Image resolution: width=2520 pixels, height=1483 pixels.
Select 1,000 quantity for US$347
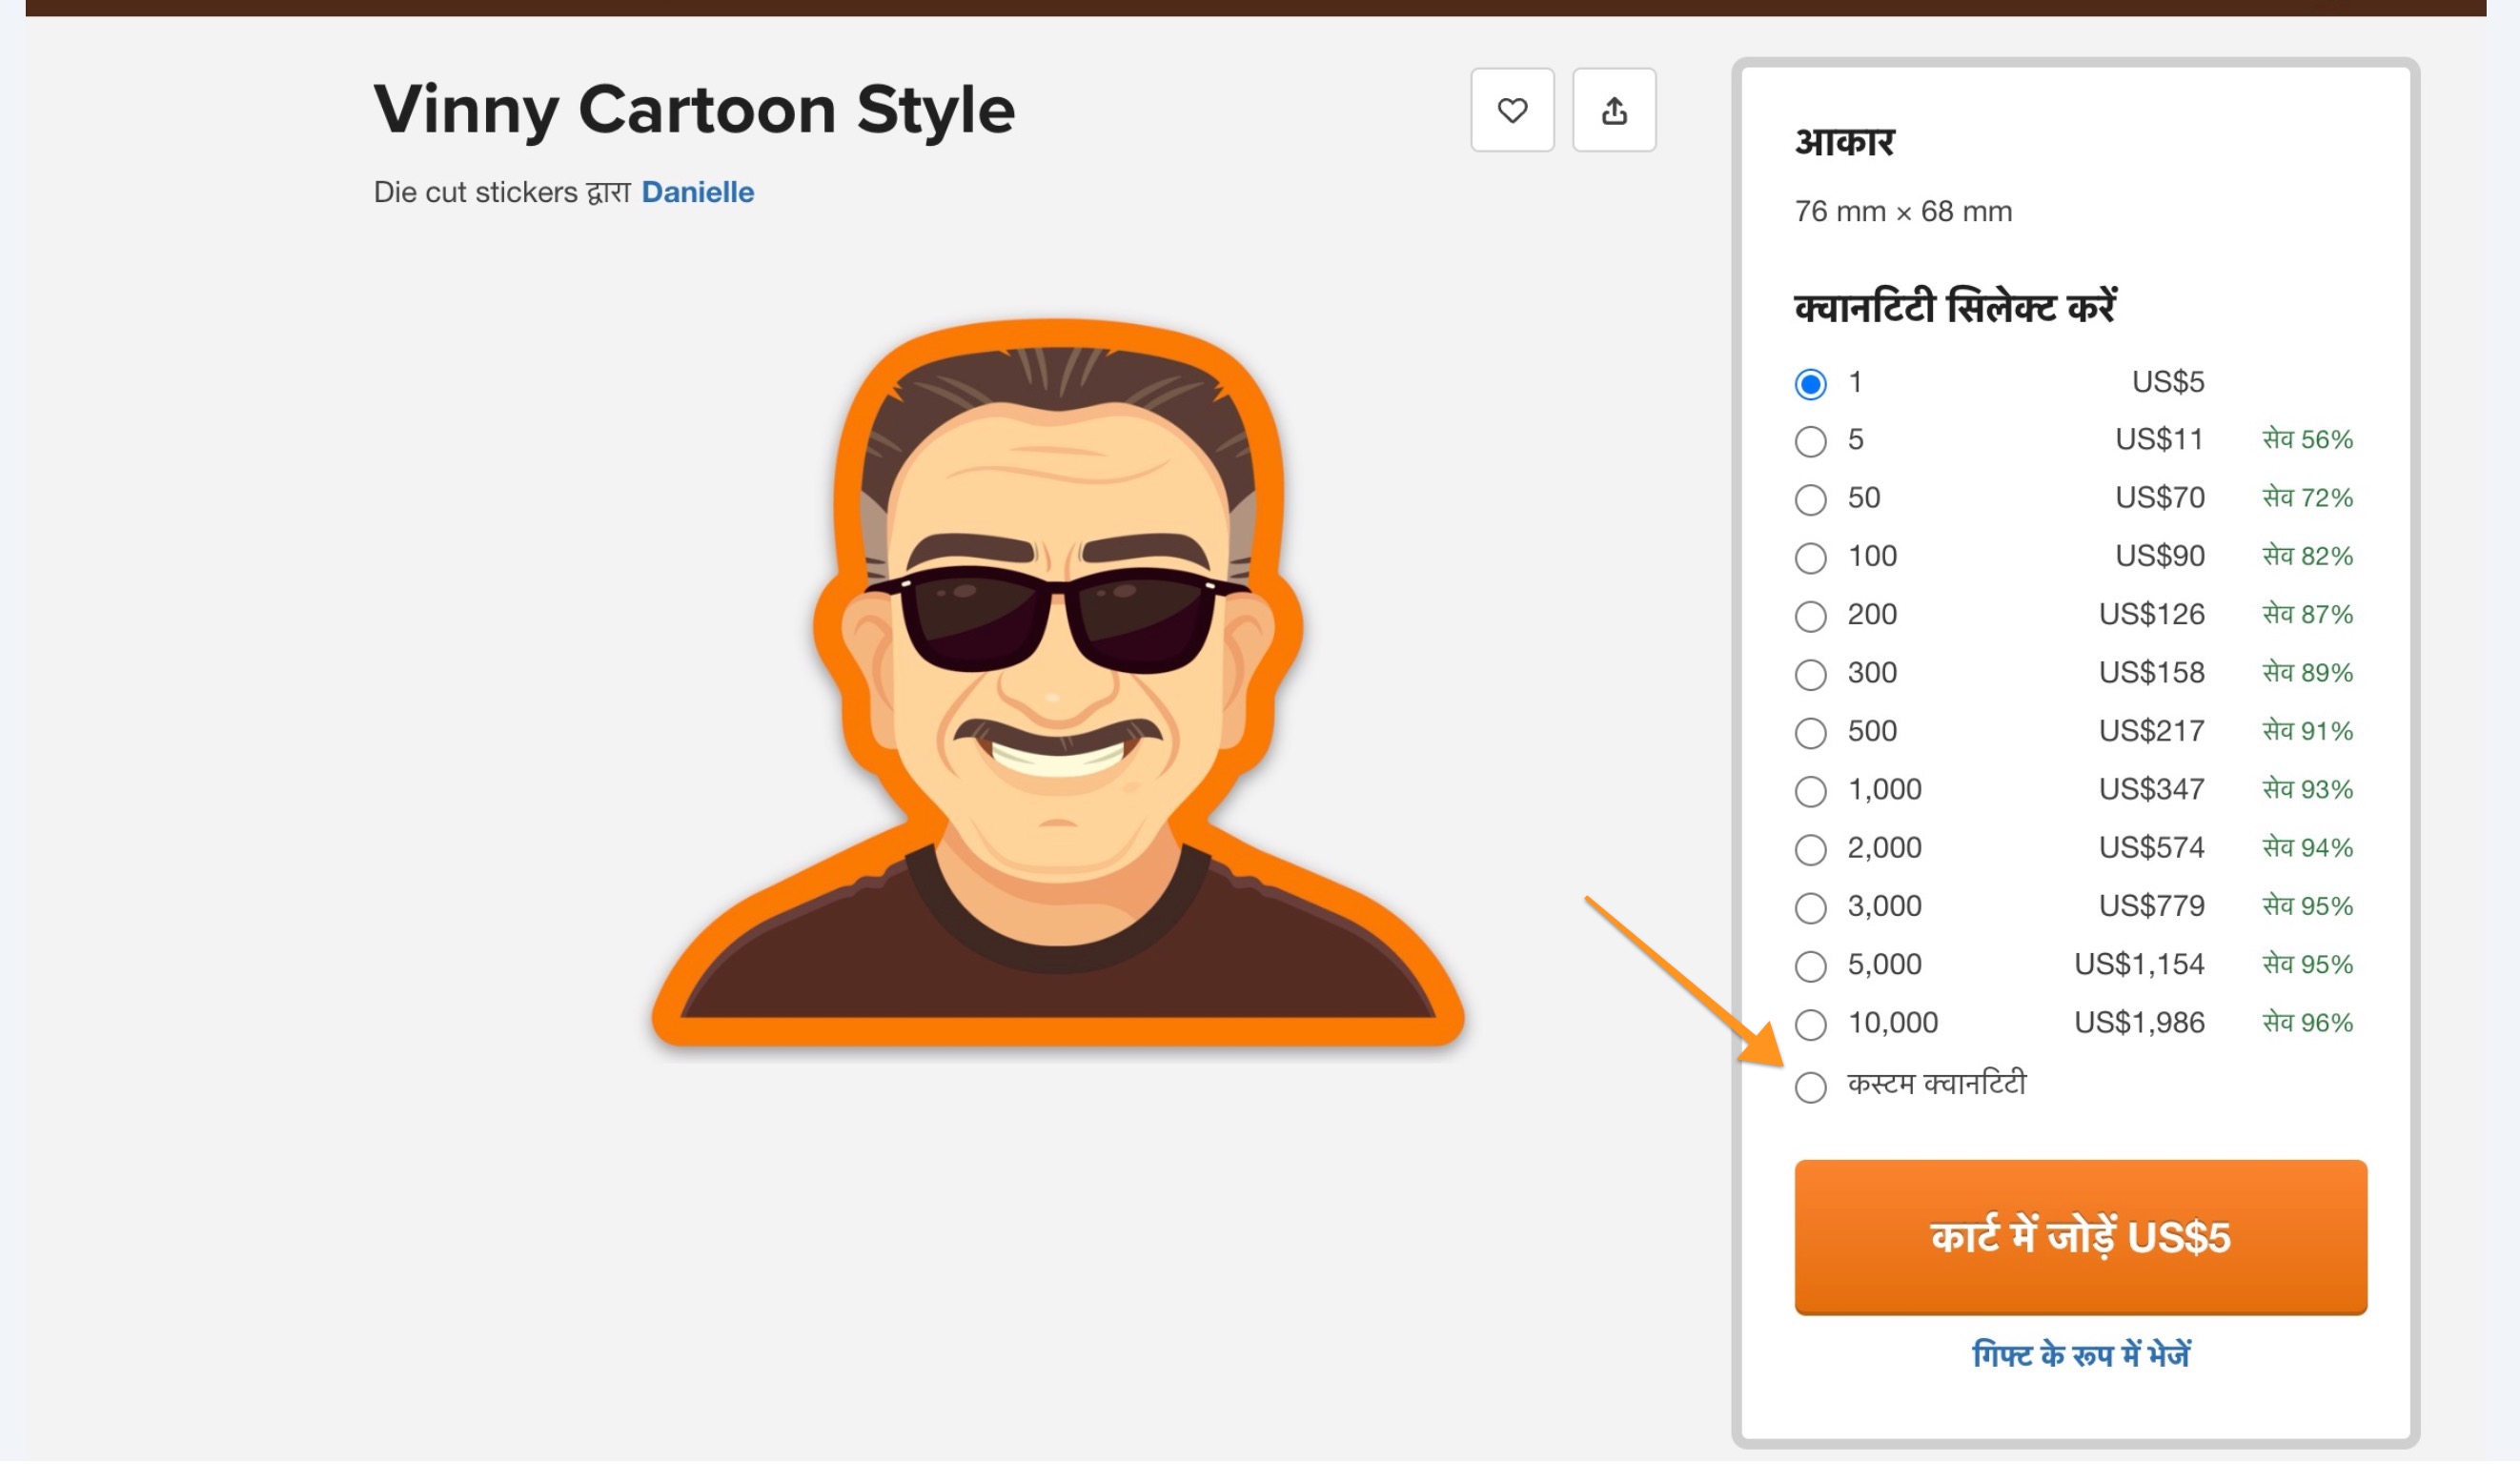coord(1810,791)
